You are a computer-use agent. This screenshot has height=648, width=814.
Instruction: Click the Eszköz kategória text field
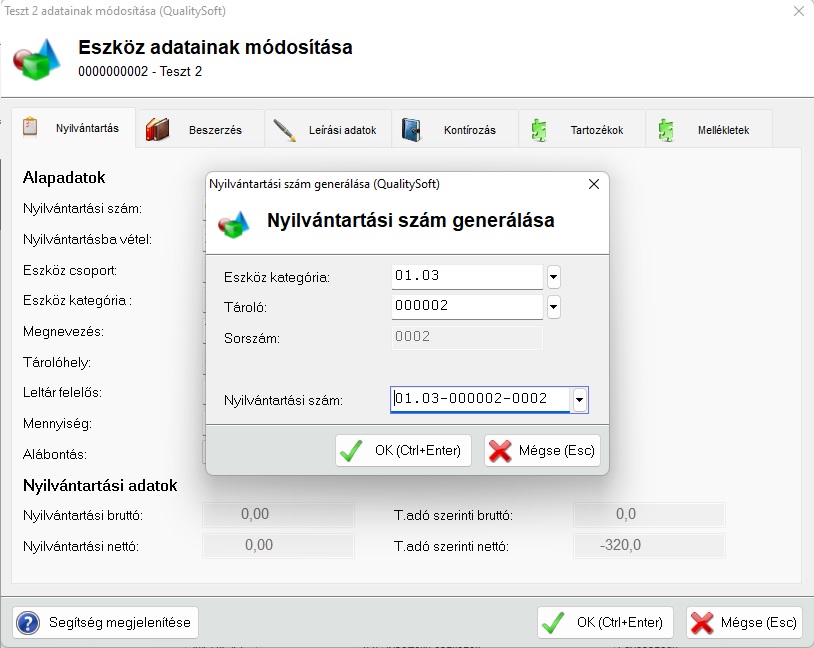tap(467, 276)
